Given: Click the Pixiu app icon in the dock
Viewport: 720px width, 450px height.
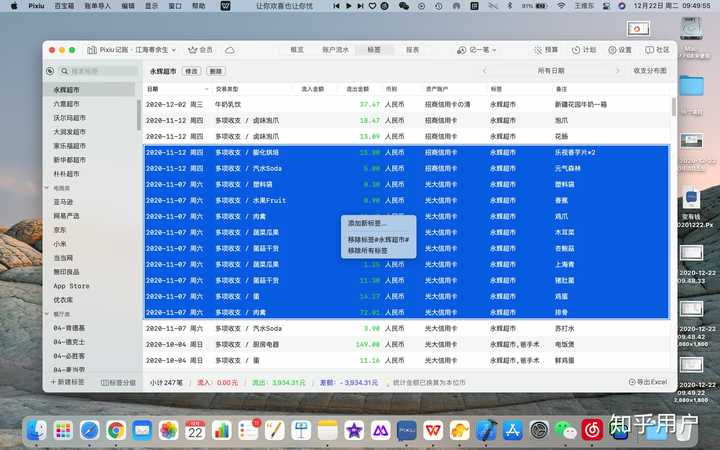Looking at the screenshot, I should (407, 430).
